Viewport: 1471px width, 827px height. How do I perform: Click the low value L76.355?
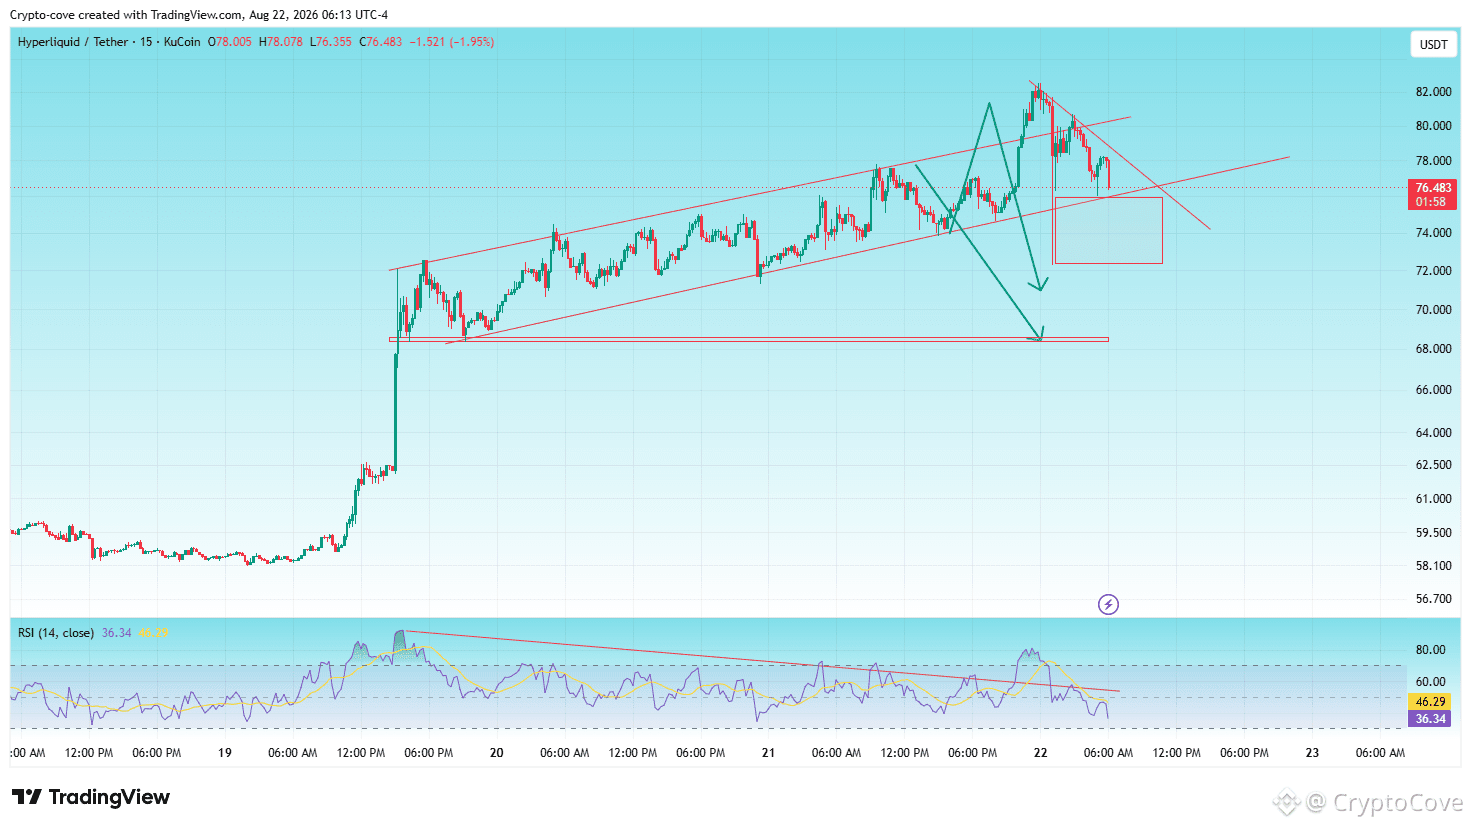331,42
